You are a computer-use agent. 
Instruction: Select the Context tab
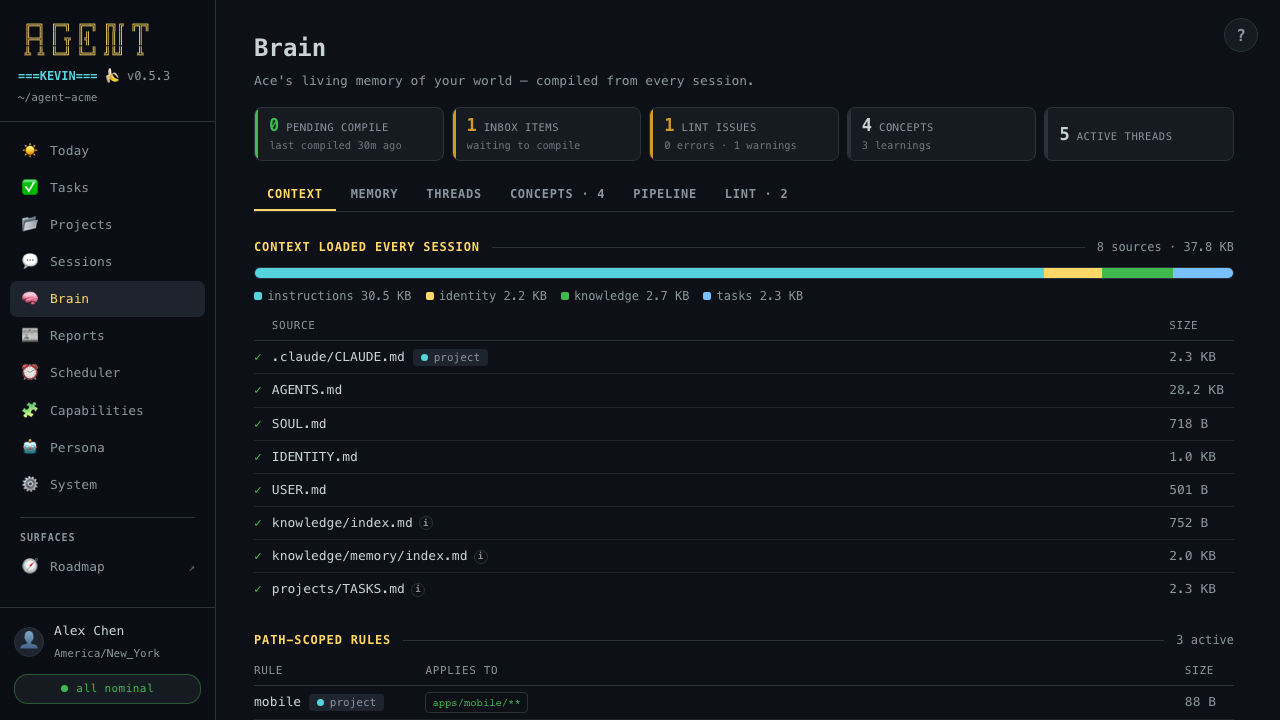295,194
